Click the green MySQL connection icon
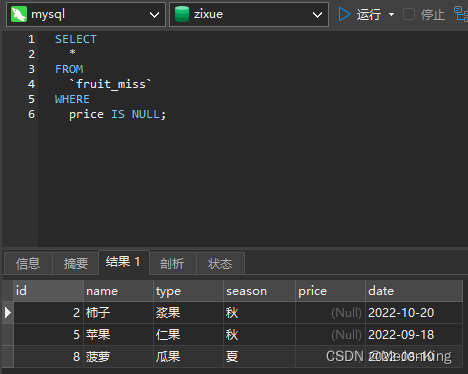Screen dimensions: 468x374 click(19, 15)
